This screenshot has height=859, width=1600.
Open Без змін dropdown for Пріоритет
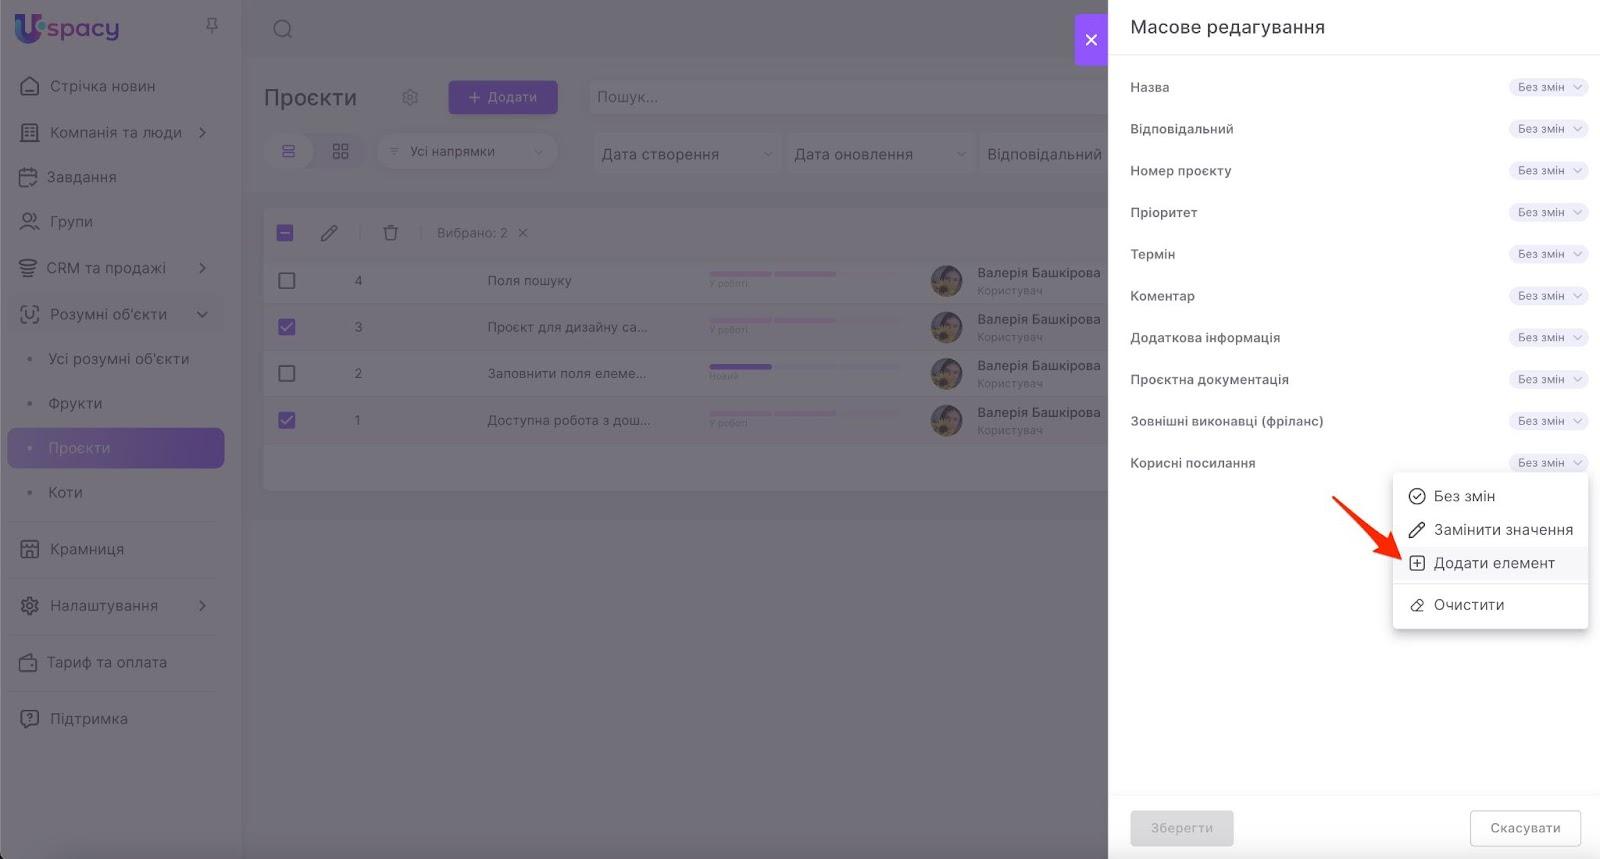(1548, 212)
